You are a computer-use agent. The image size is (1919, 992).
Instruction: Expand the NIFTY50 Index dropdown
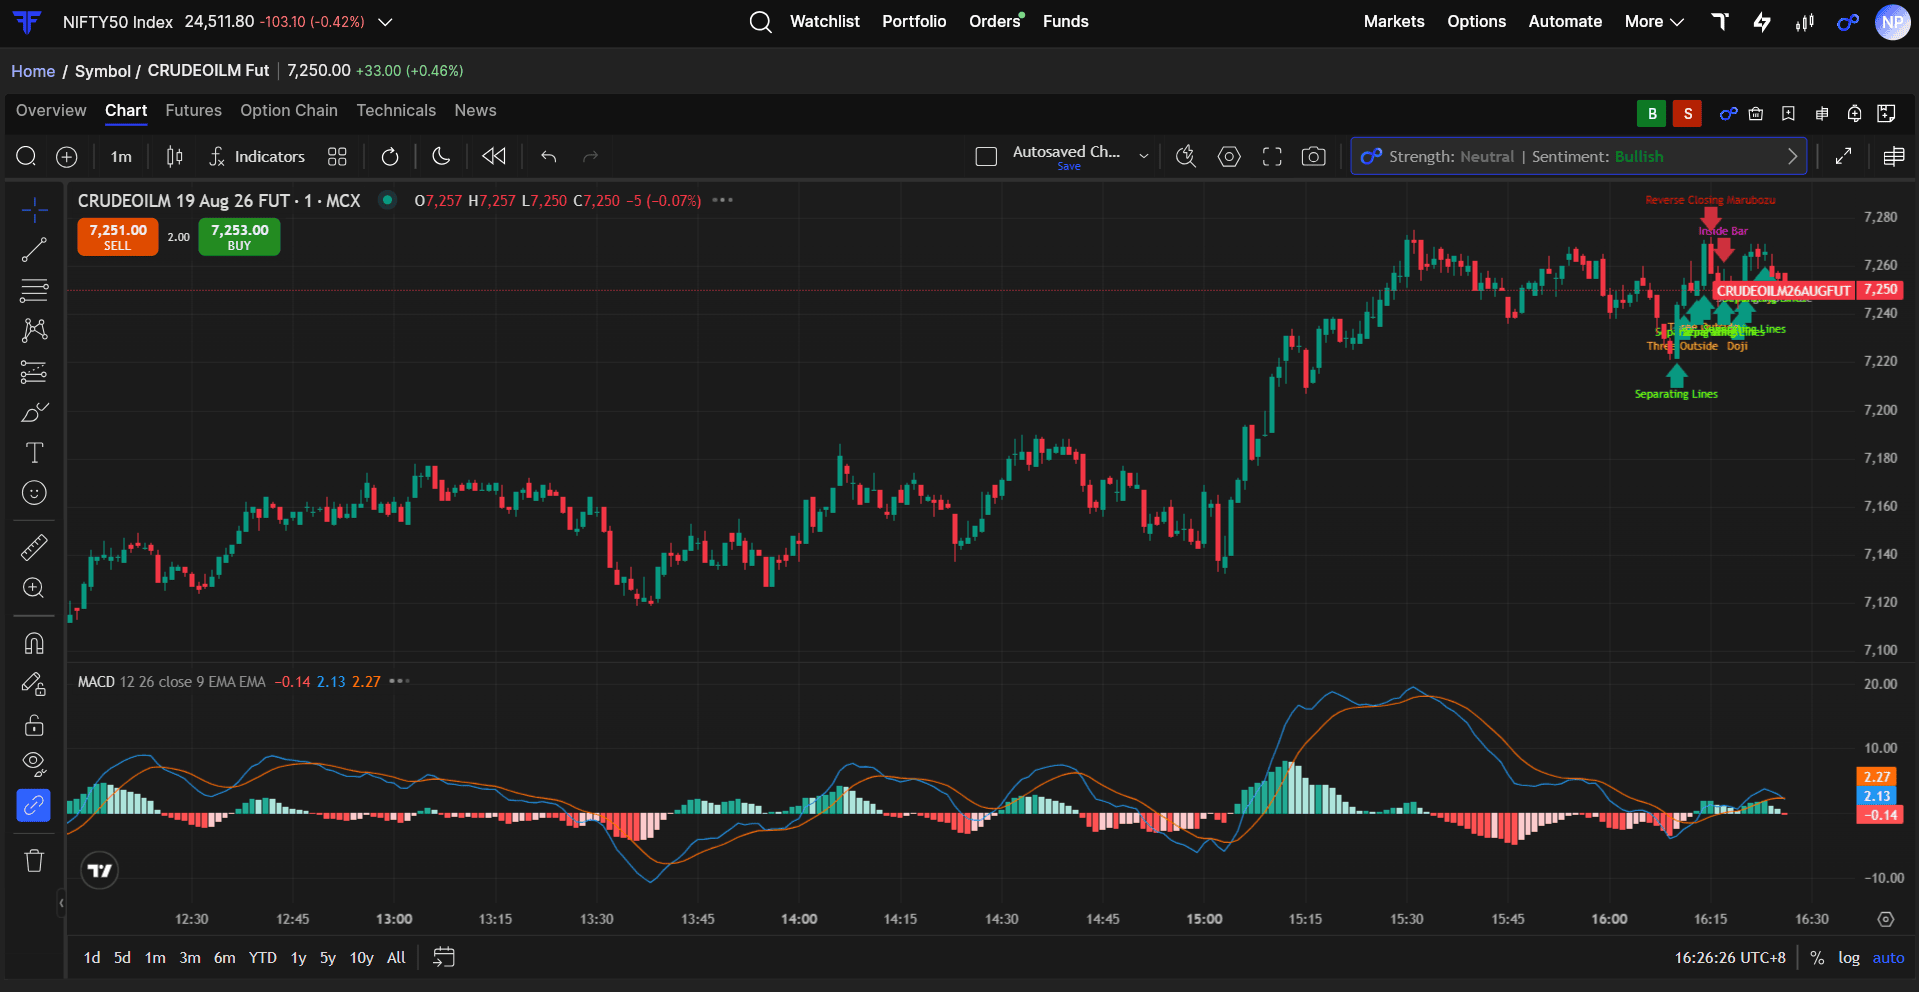[385, 22]
